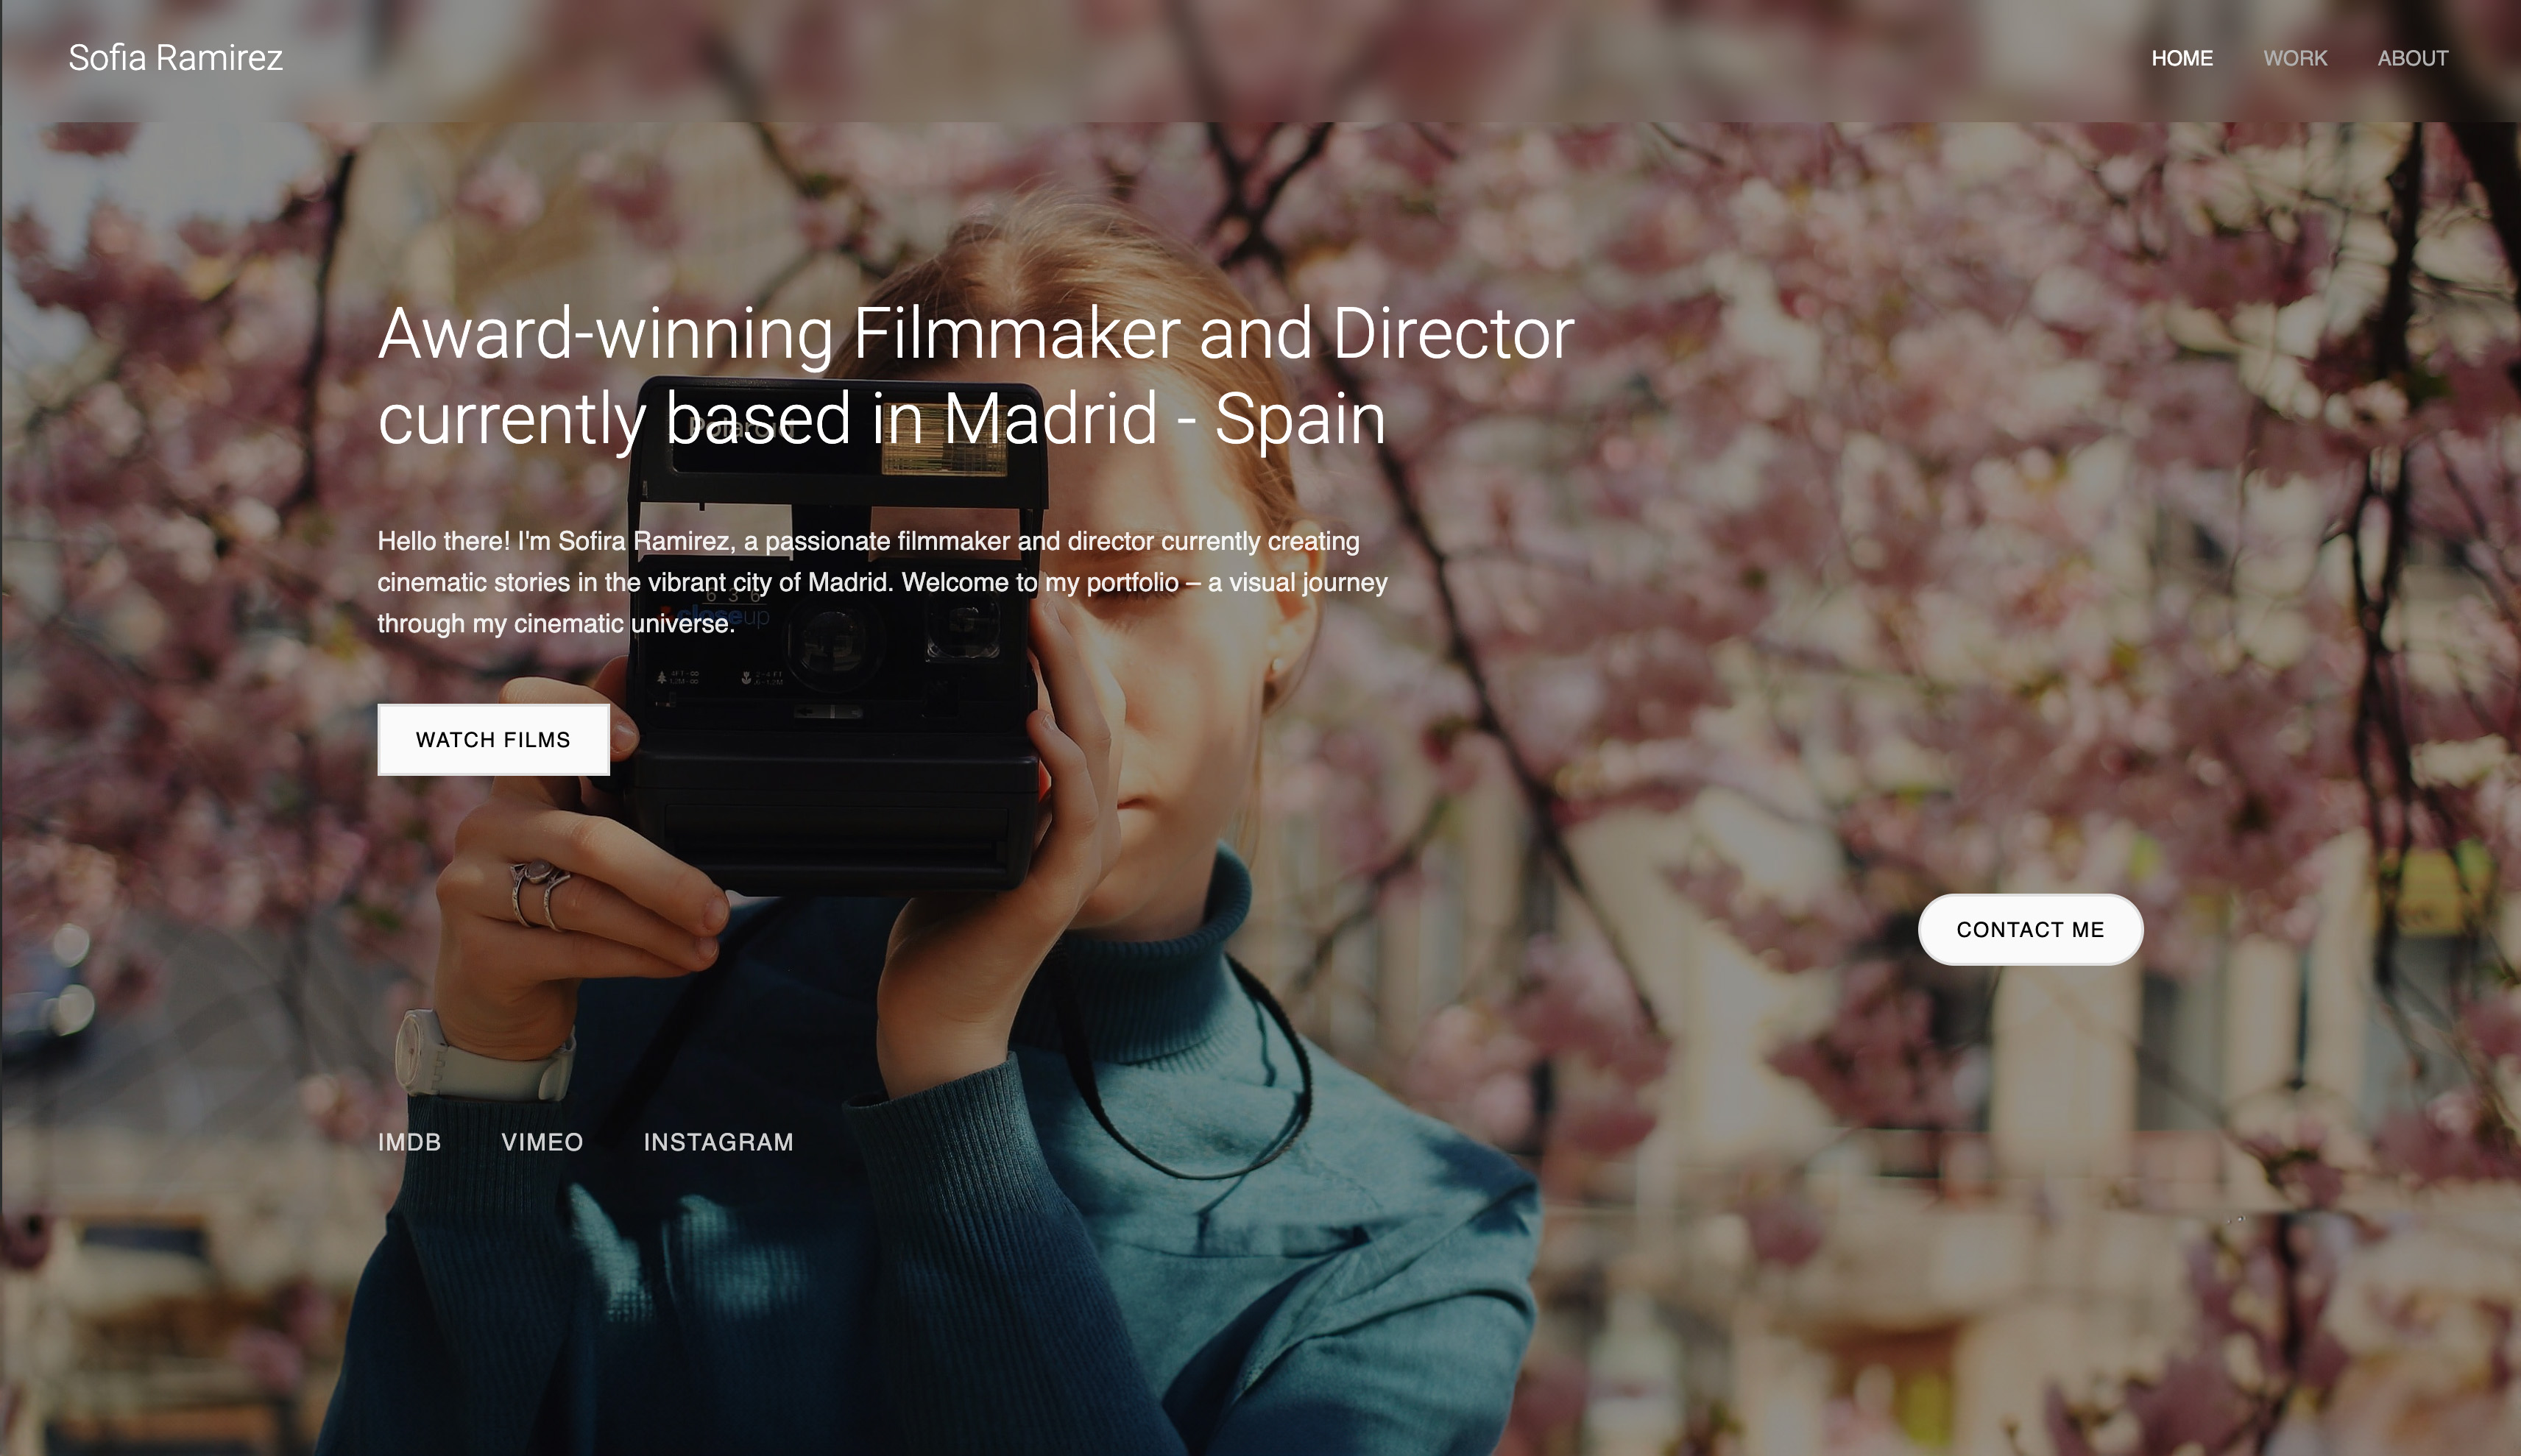Viewport: 2521px width, 1456px height.
Task: Open the ABOUT page from navigation
Action: point(2411,59)
